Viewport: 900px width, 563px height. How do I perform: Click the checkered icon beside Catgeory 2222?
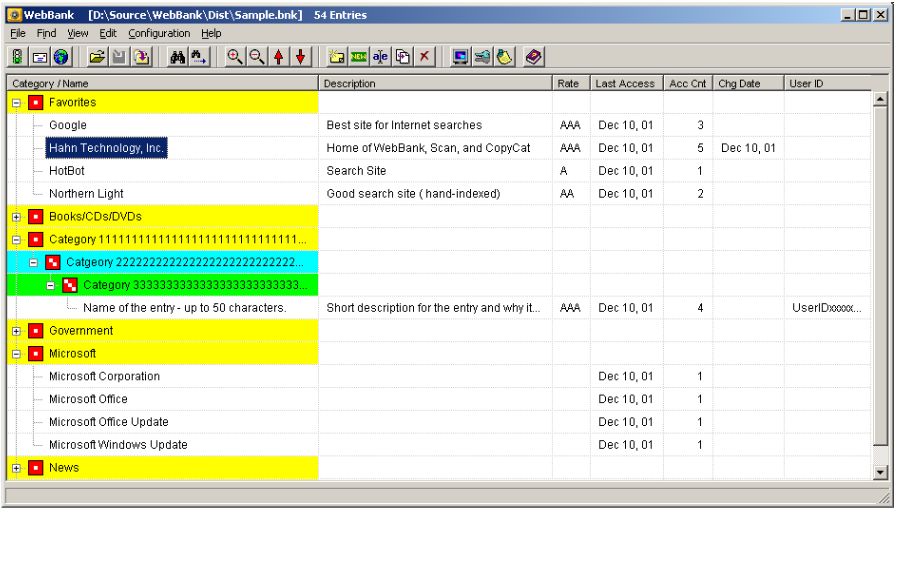tap(53, 263)
